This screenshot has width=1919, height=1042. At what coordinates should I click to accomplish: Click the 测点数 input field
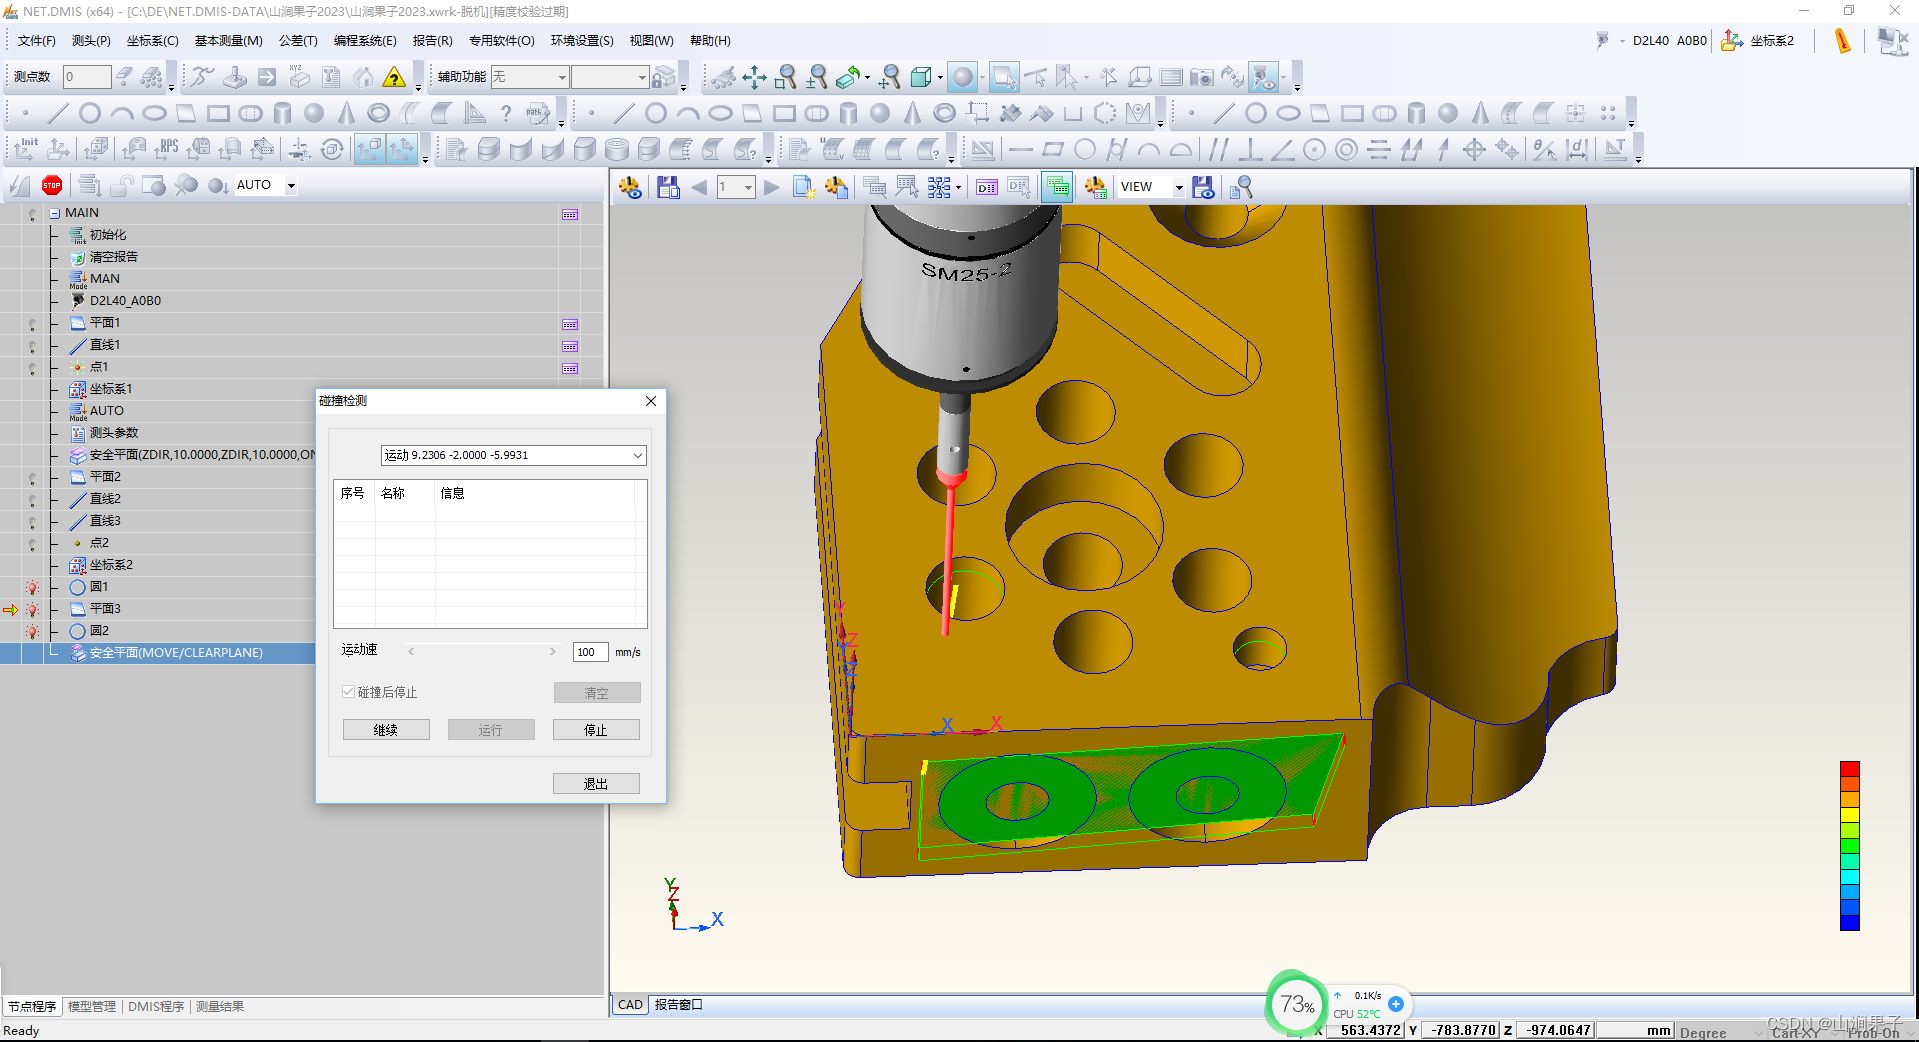coord(87,77)
